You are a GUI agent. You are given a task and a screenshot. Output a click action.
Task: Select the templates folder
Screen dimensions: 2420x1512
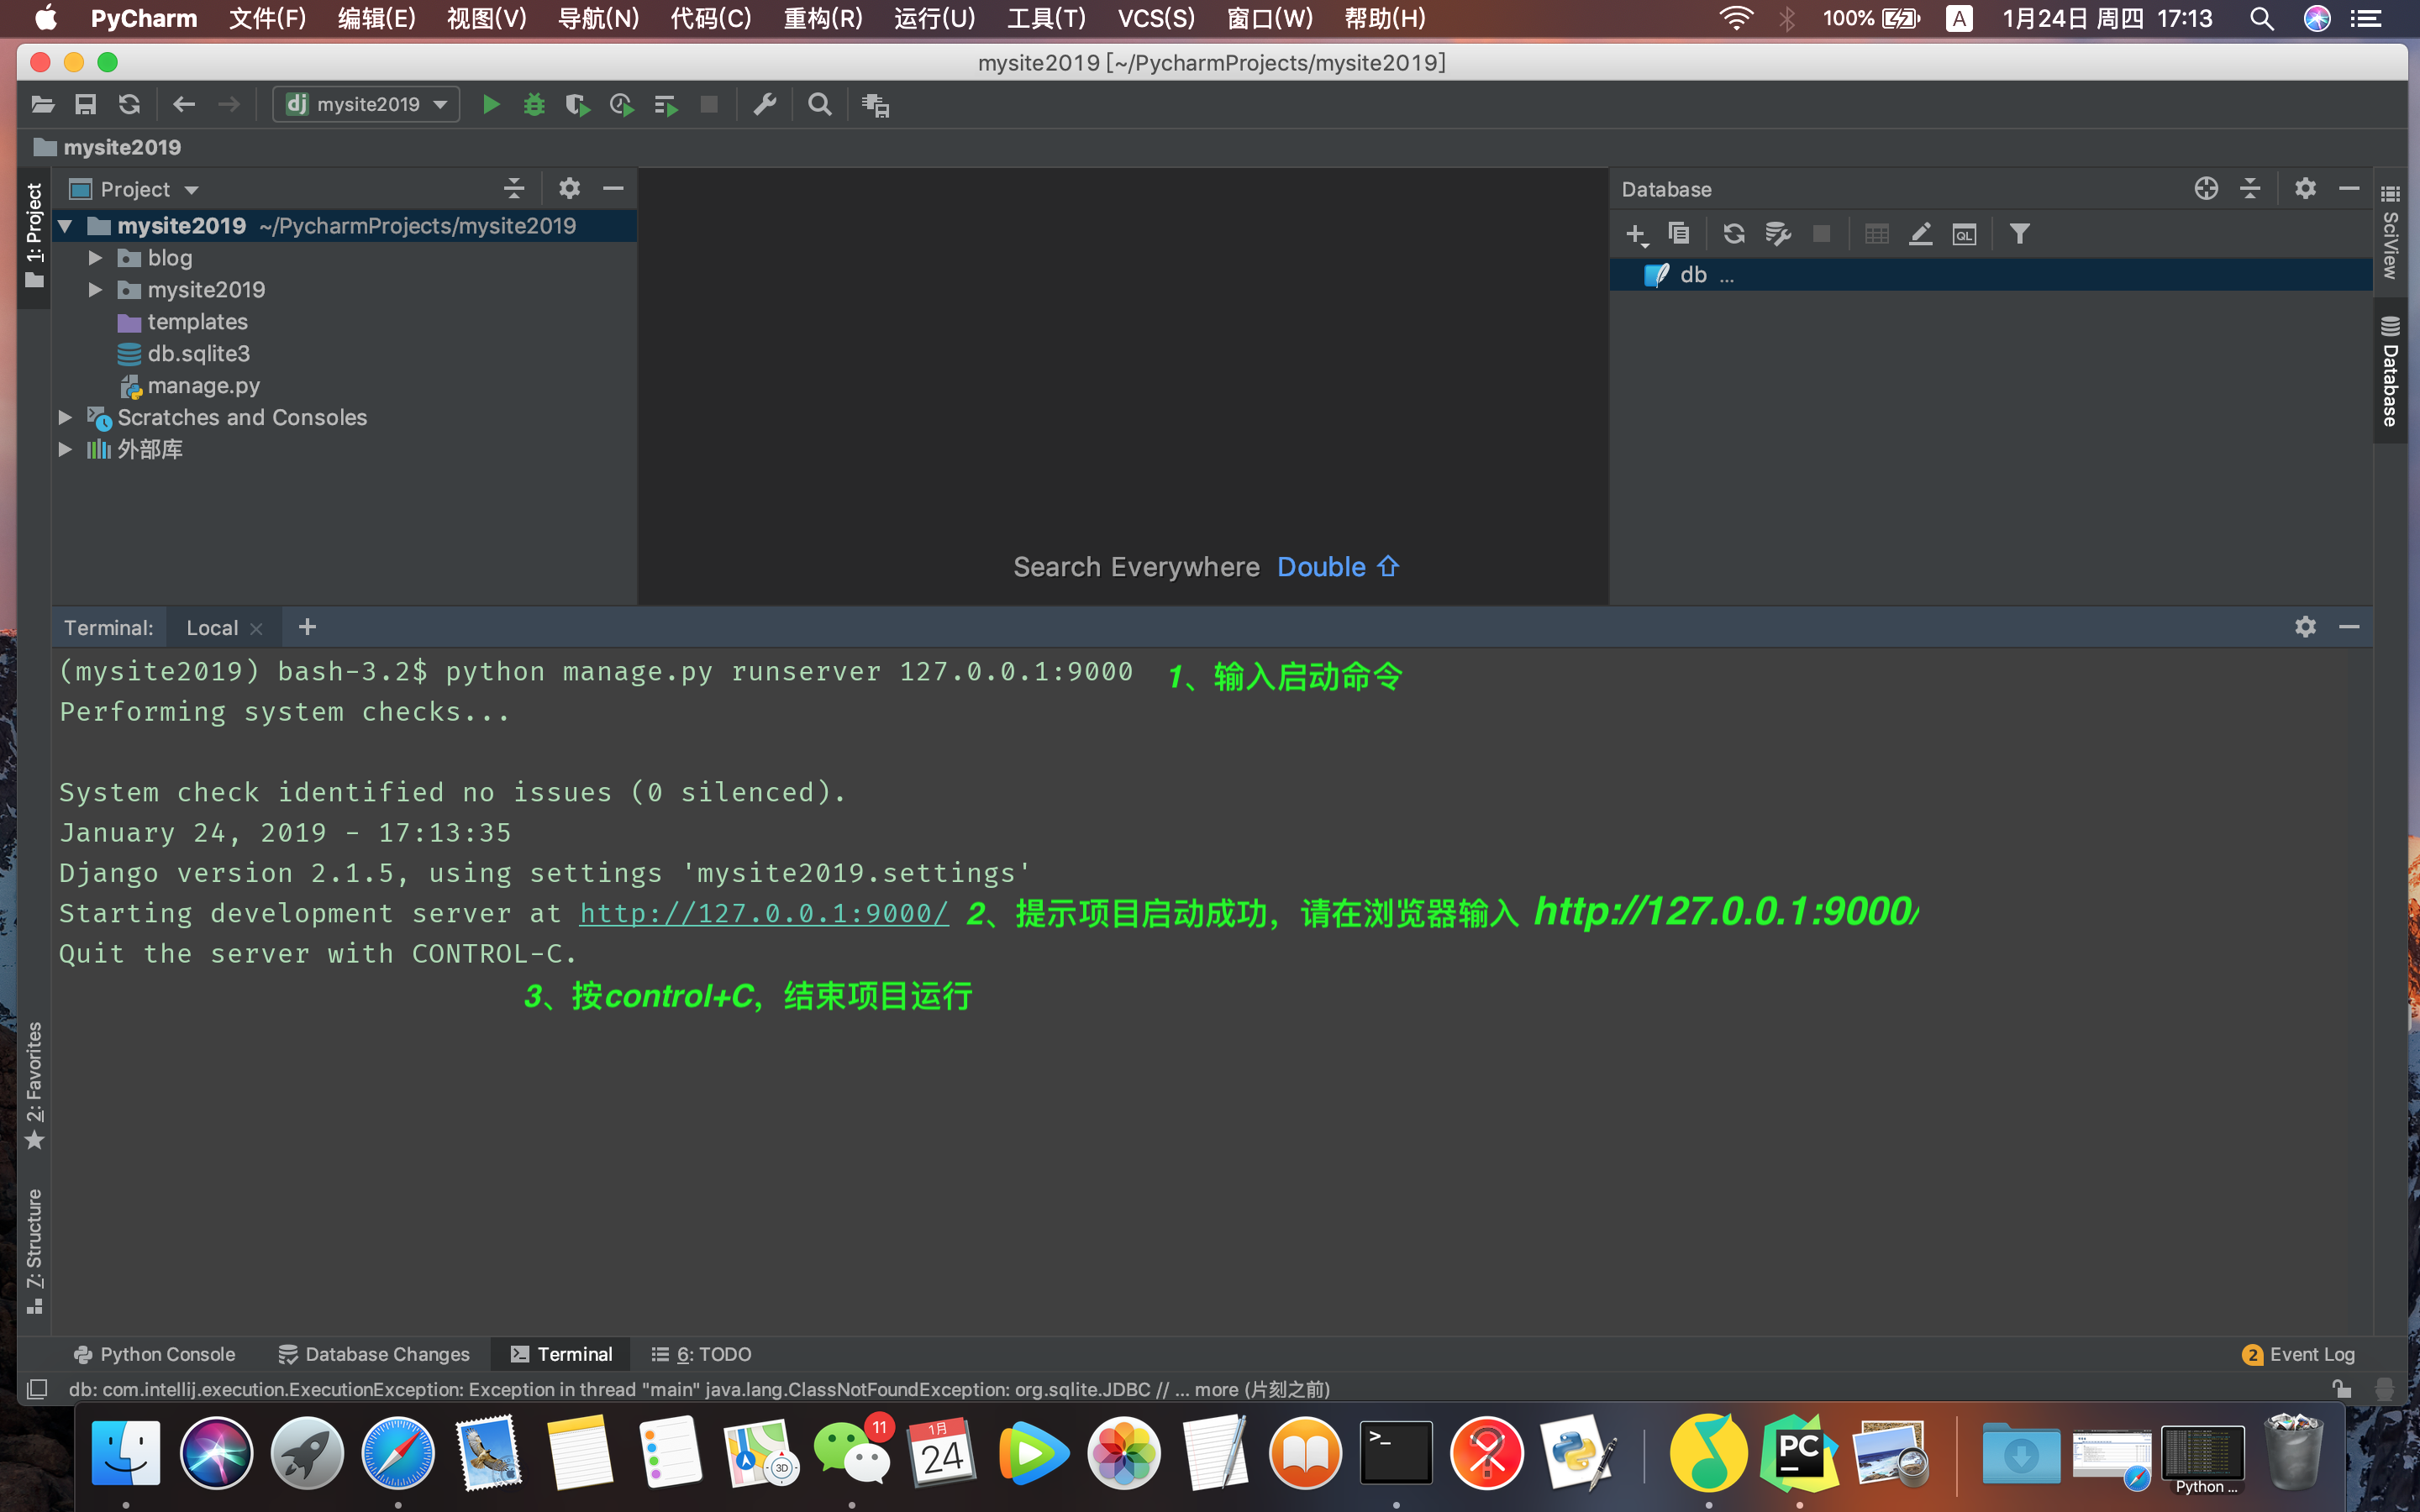pos(197,322)
